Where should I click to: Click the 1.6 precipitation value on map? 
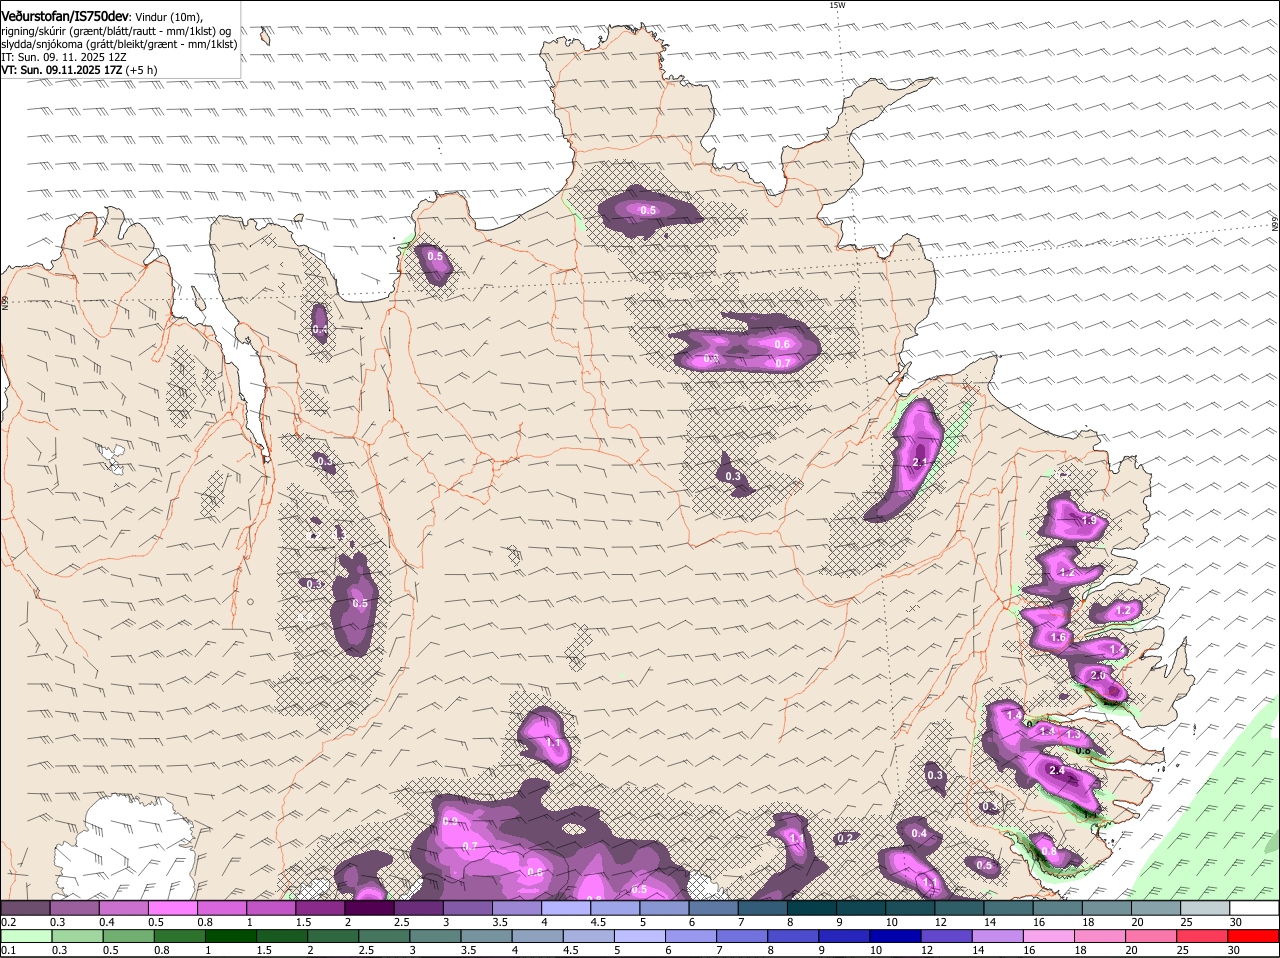(1059, 638)
